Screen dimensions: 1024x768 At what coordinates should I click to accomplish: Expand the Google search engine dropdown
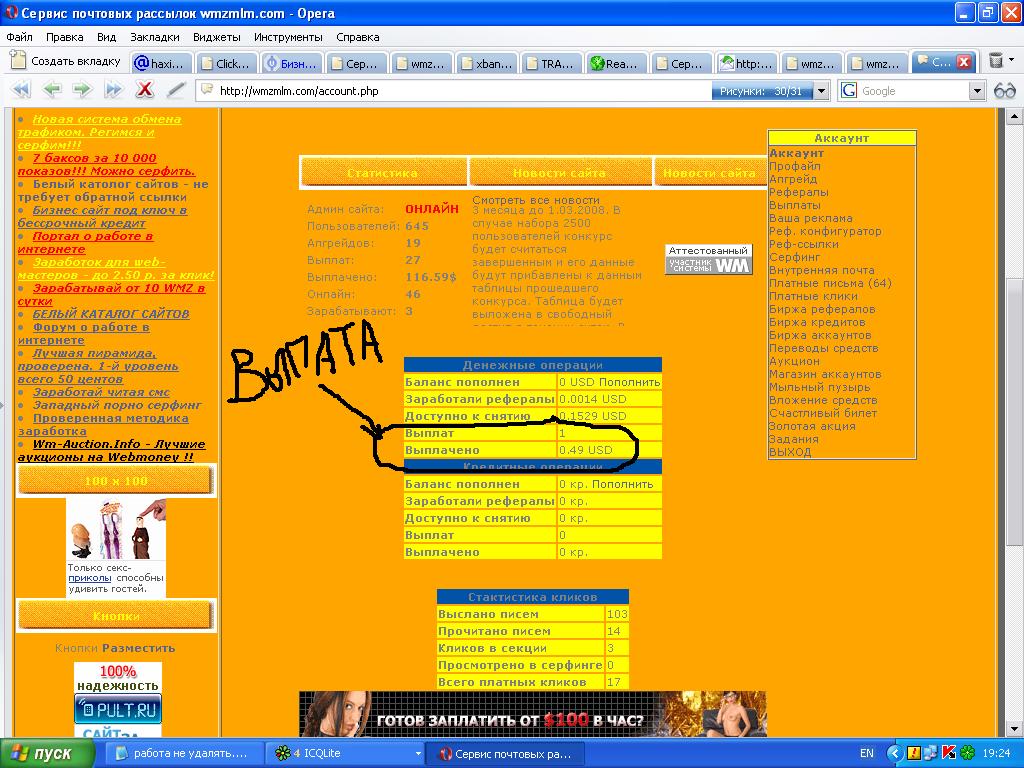(x=977, y=91)
